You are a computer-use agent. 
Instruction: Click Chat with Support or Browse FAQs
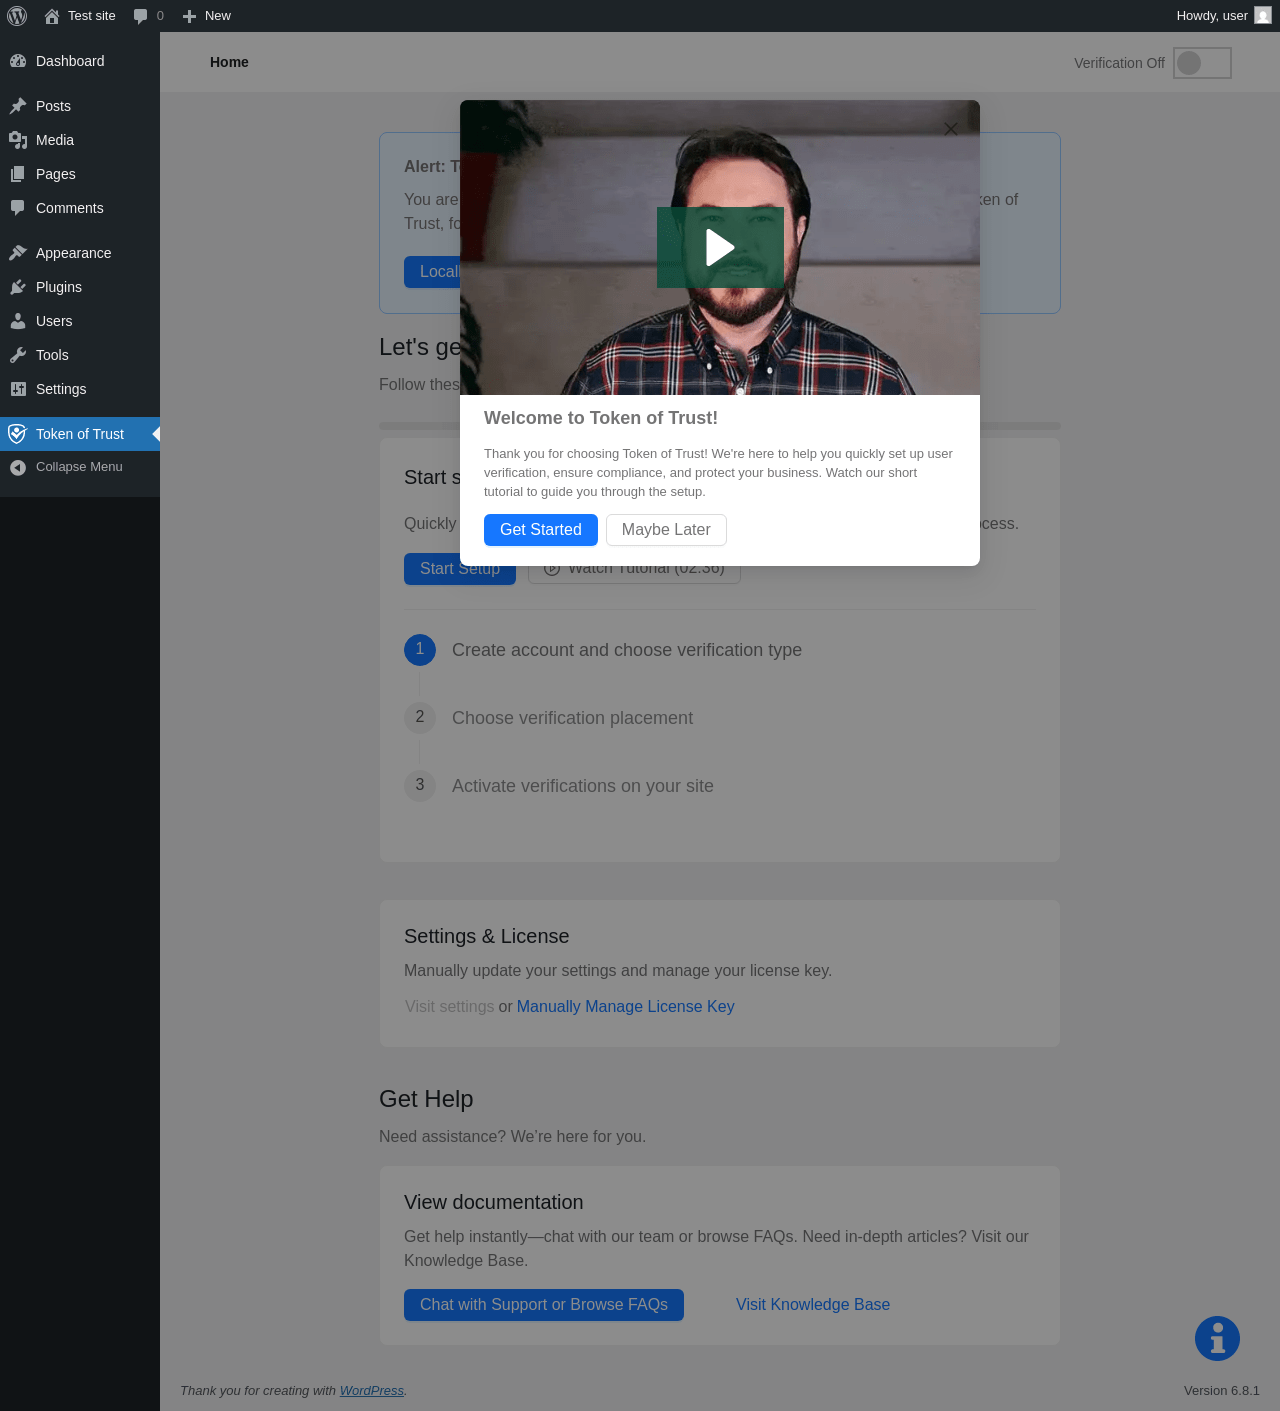point(544,1305)
